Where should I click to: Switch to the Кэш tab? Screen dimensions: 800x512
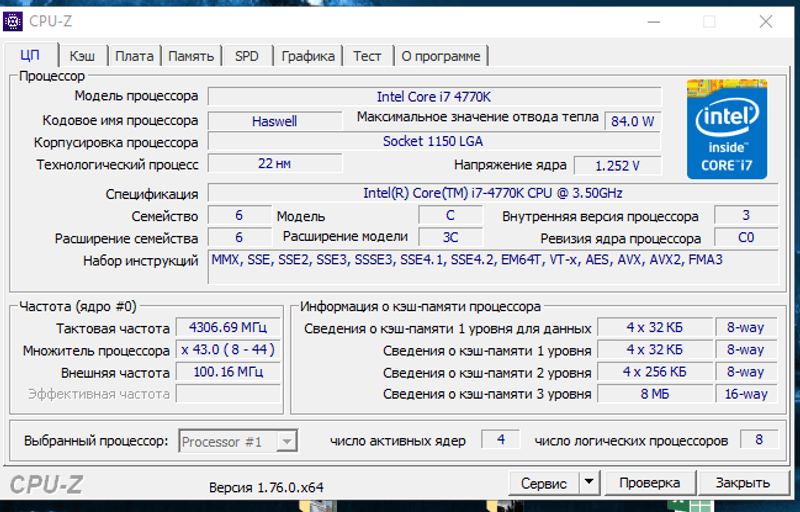click(82, 56)
